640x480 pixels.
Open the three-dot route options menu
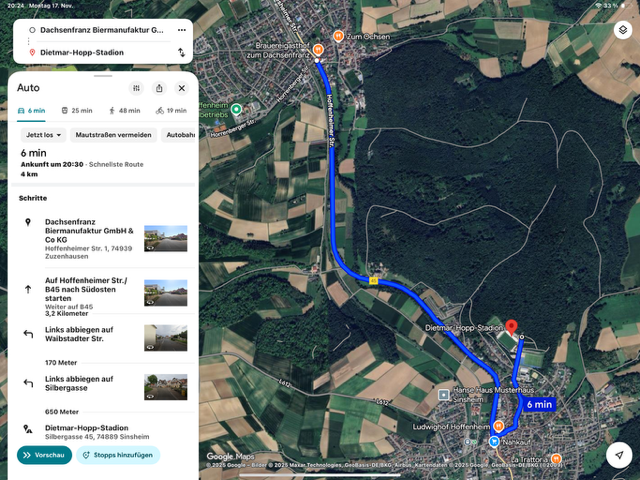click(182, 30)
